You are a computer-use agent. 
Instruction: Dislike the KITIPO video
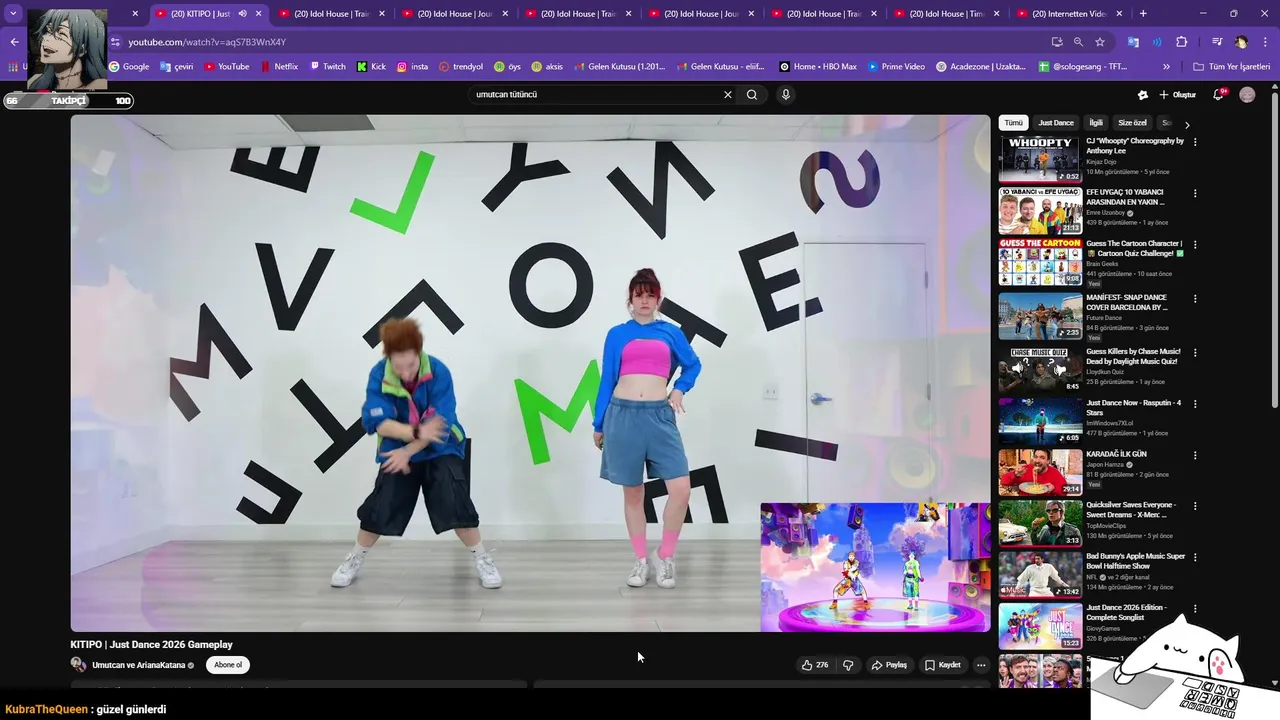[848, 665]
